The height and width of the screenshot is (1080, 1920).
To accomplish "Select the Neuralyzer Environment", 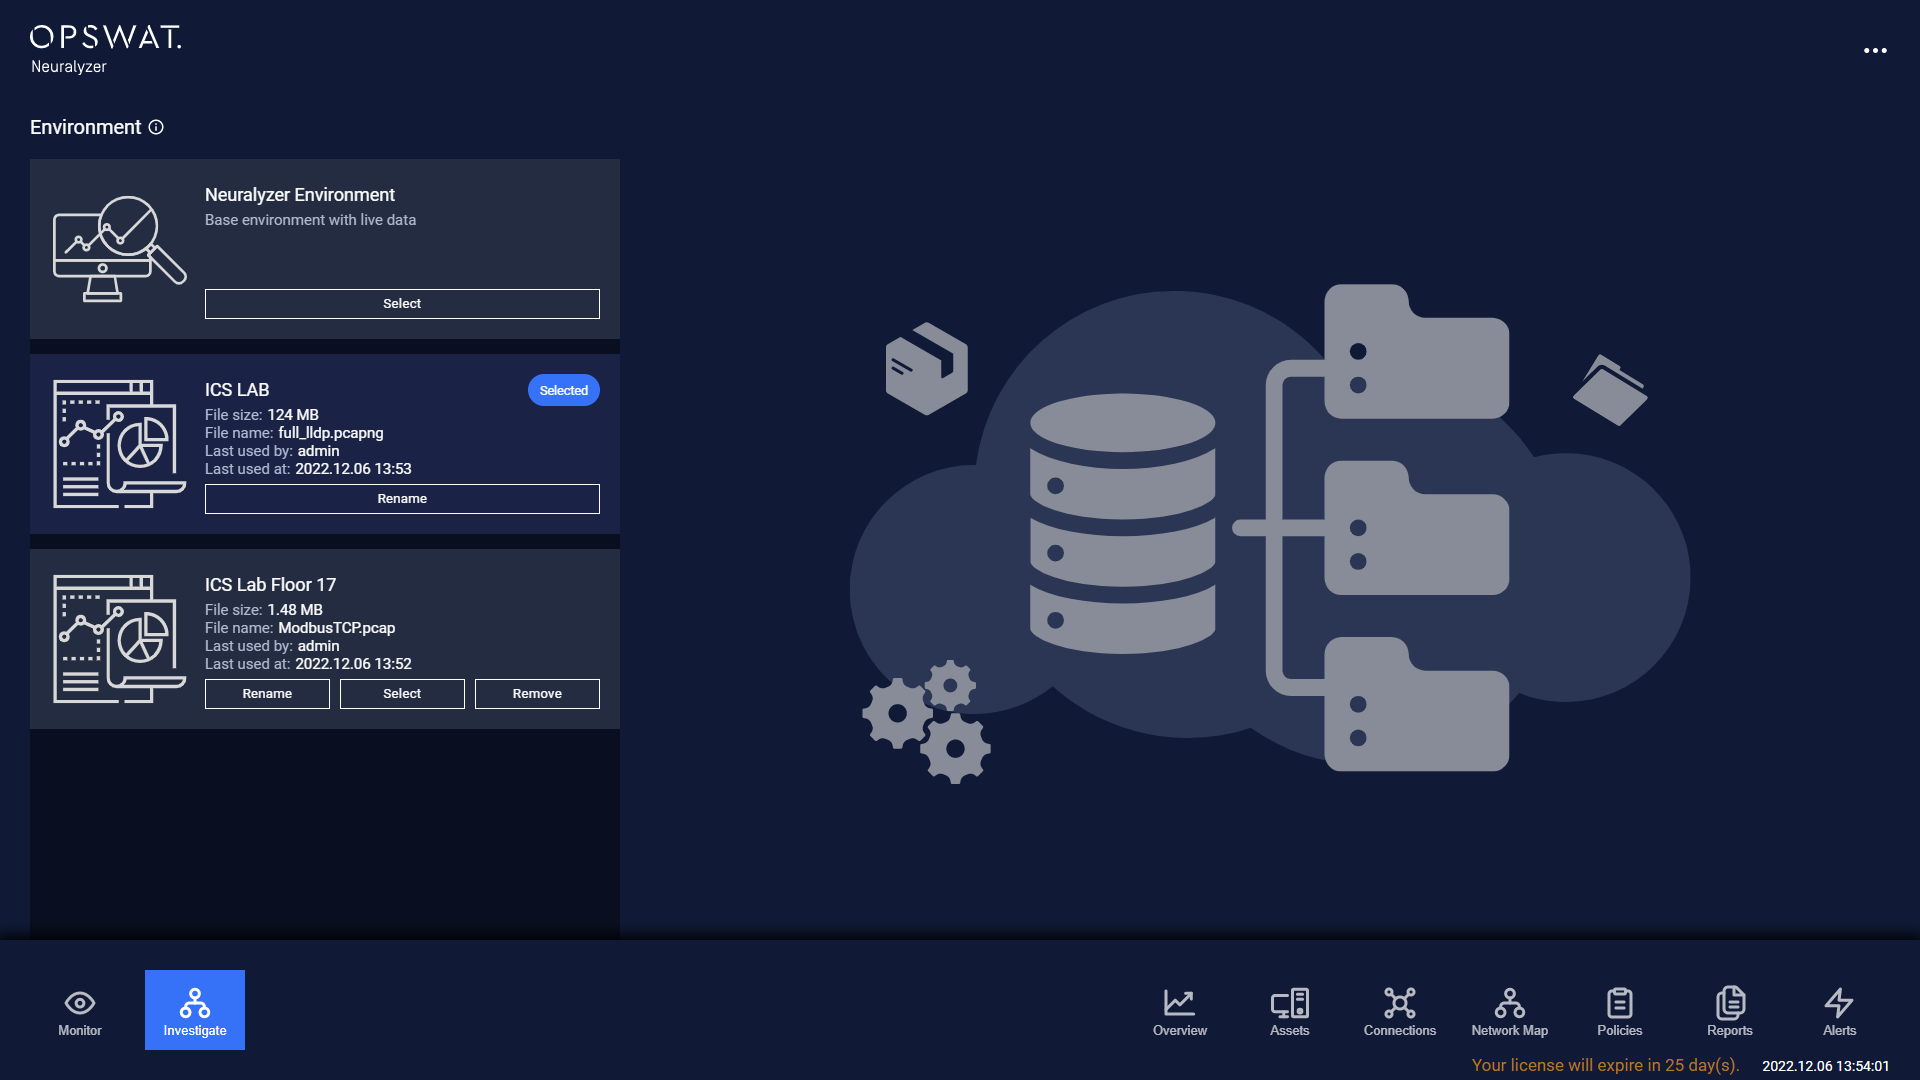I will [402, 304].
